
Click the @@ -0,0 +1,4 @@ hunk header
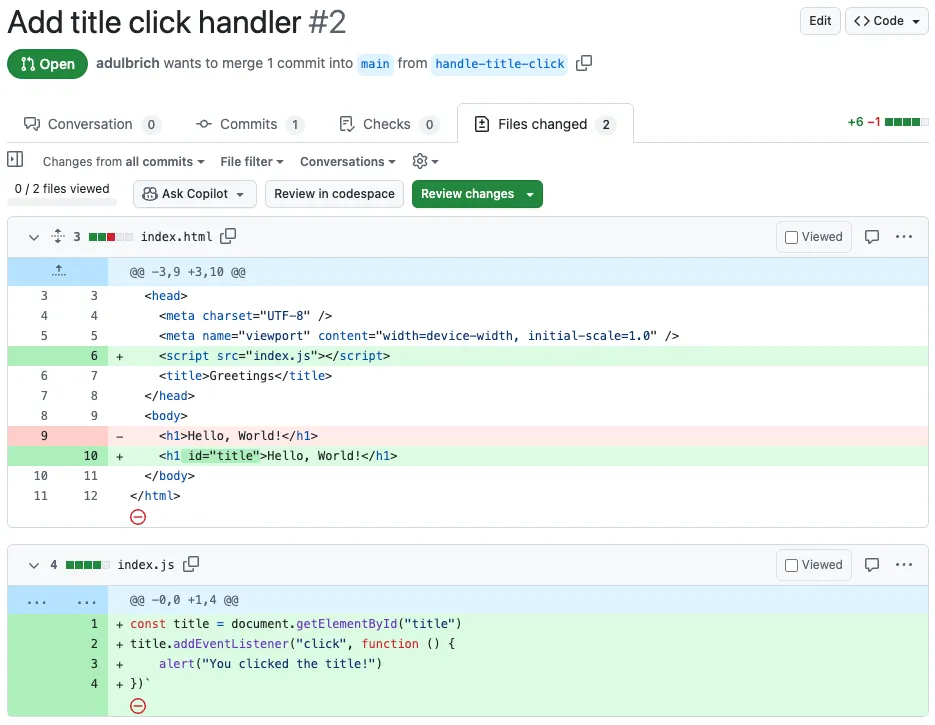point(184,600)
